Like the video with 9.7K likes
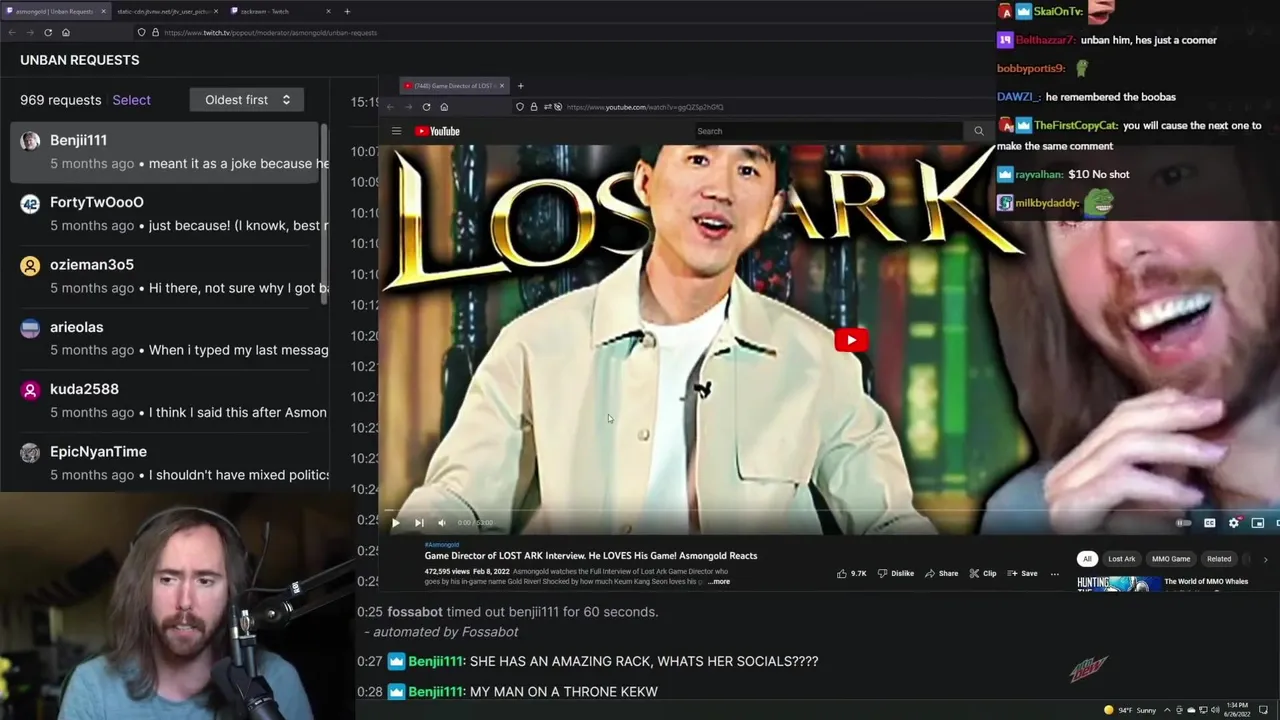The width and height of the screenshot is (1280, 720). [851, 574]
